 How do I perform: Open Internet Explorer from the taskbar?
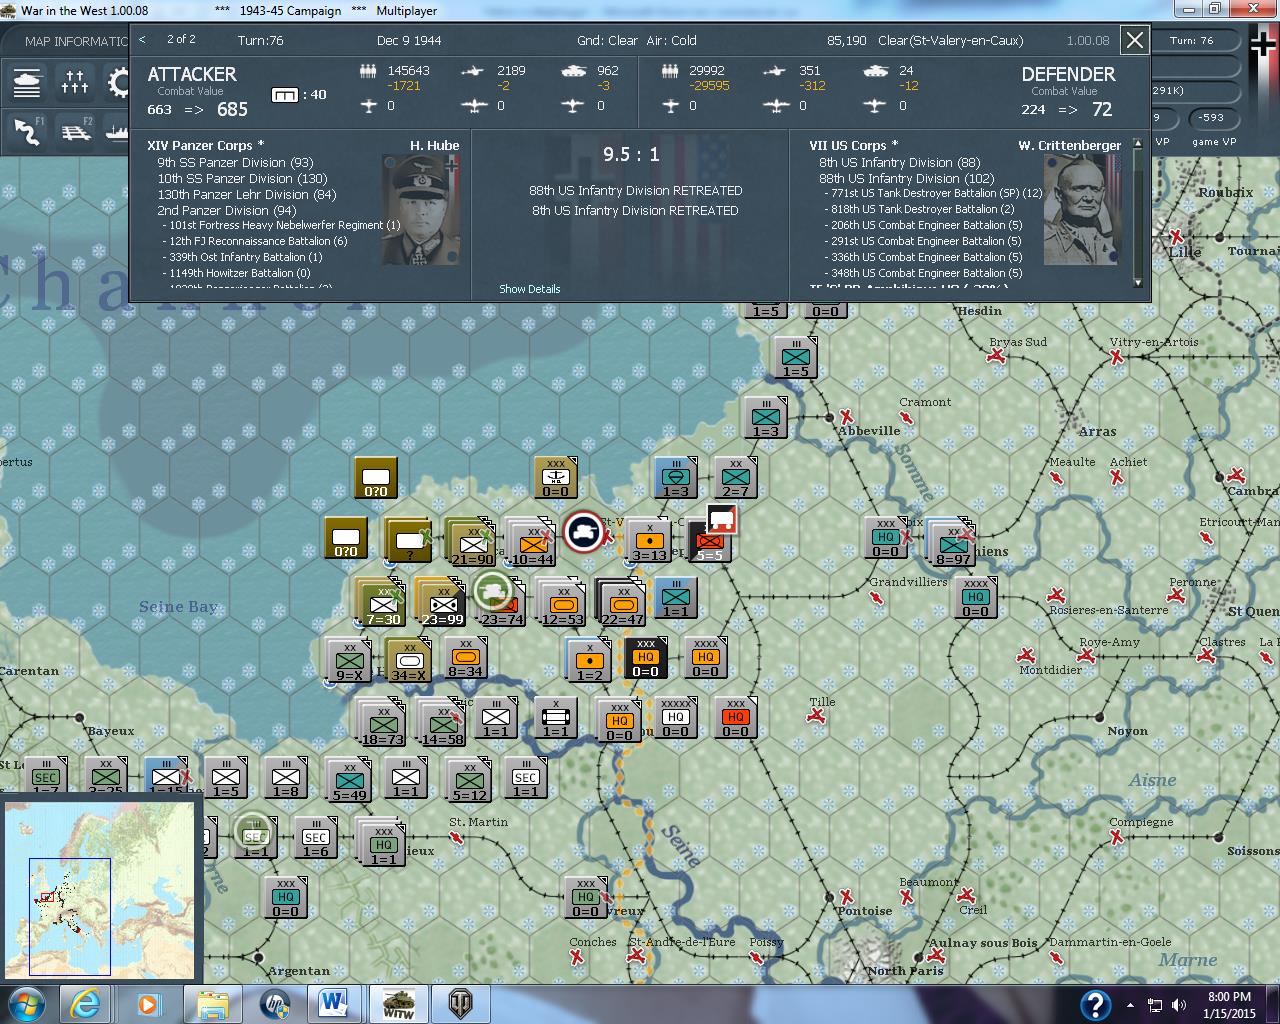[x=85, y=1004]
